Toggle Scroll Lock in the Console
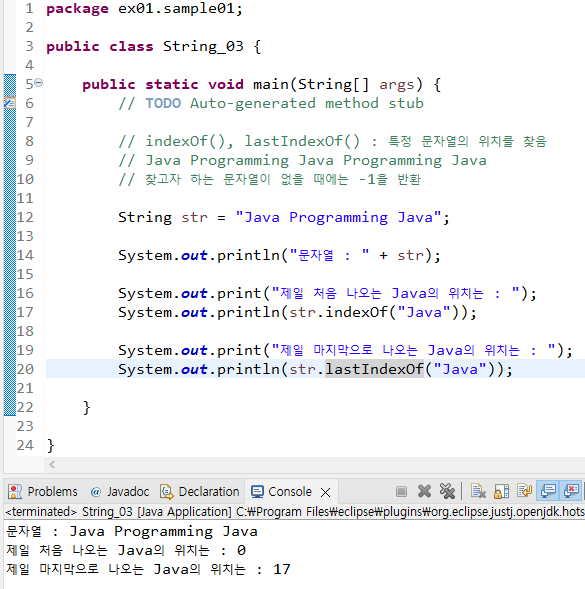This screenshot has width=585, height=589. [x=502, y=491]
